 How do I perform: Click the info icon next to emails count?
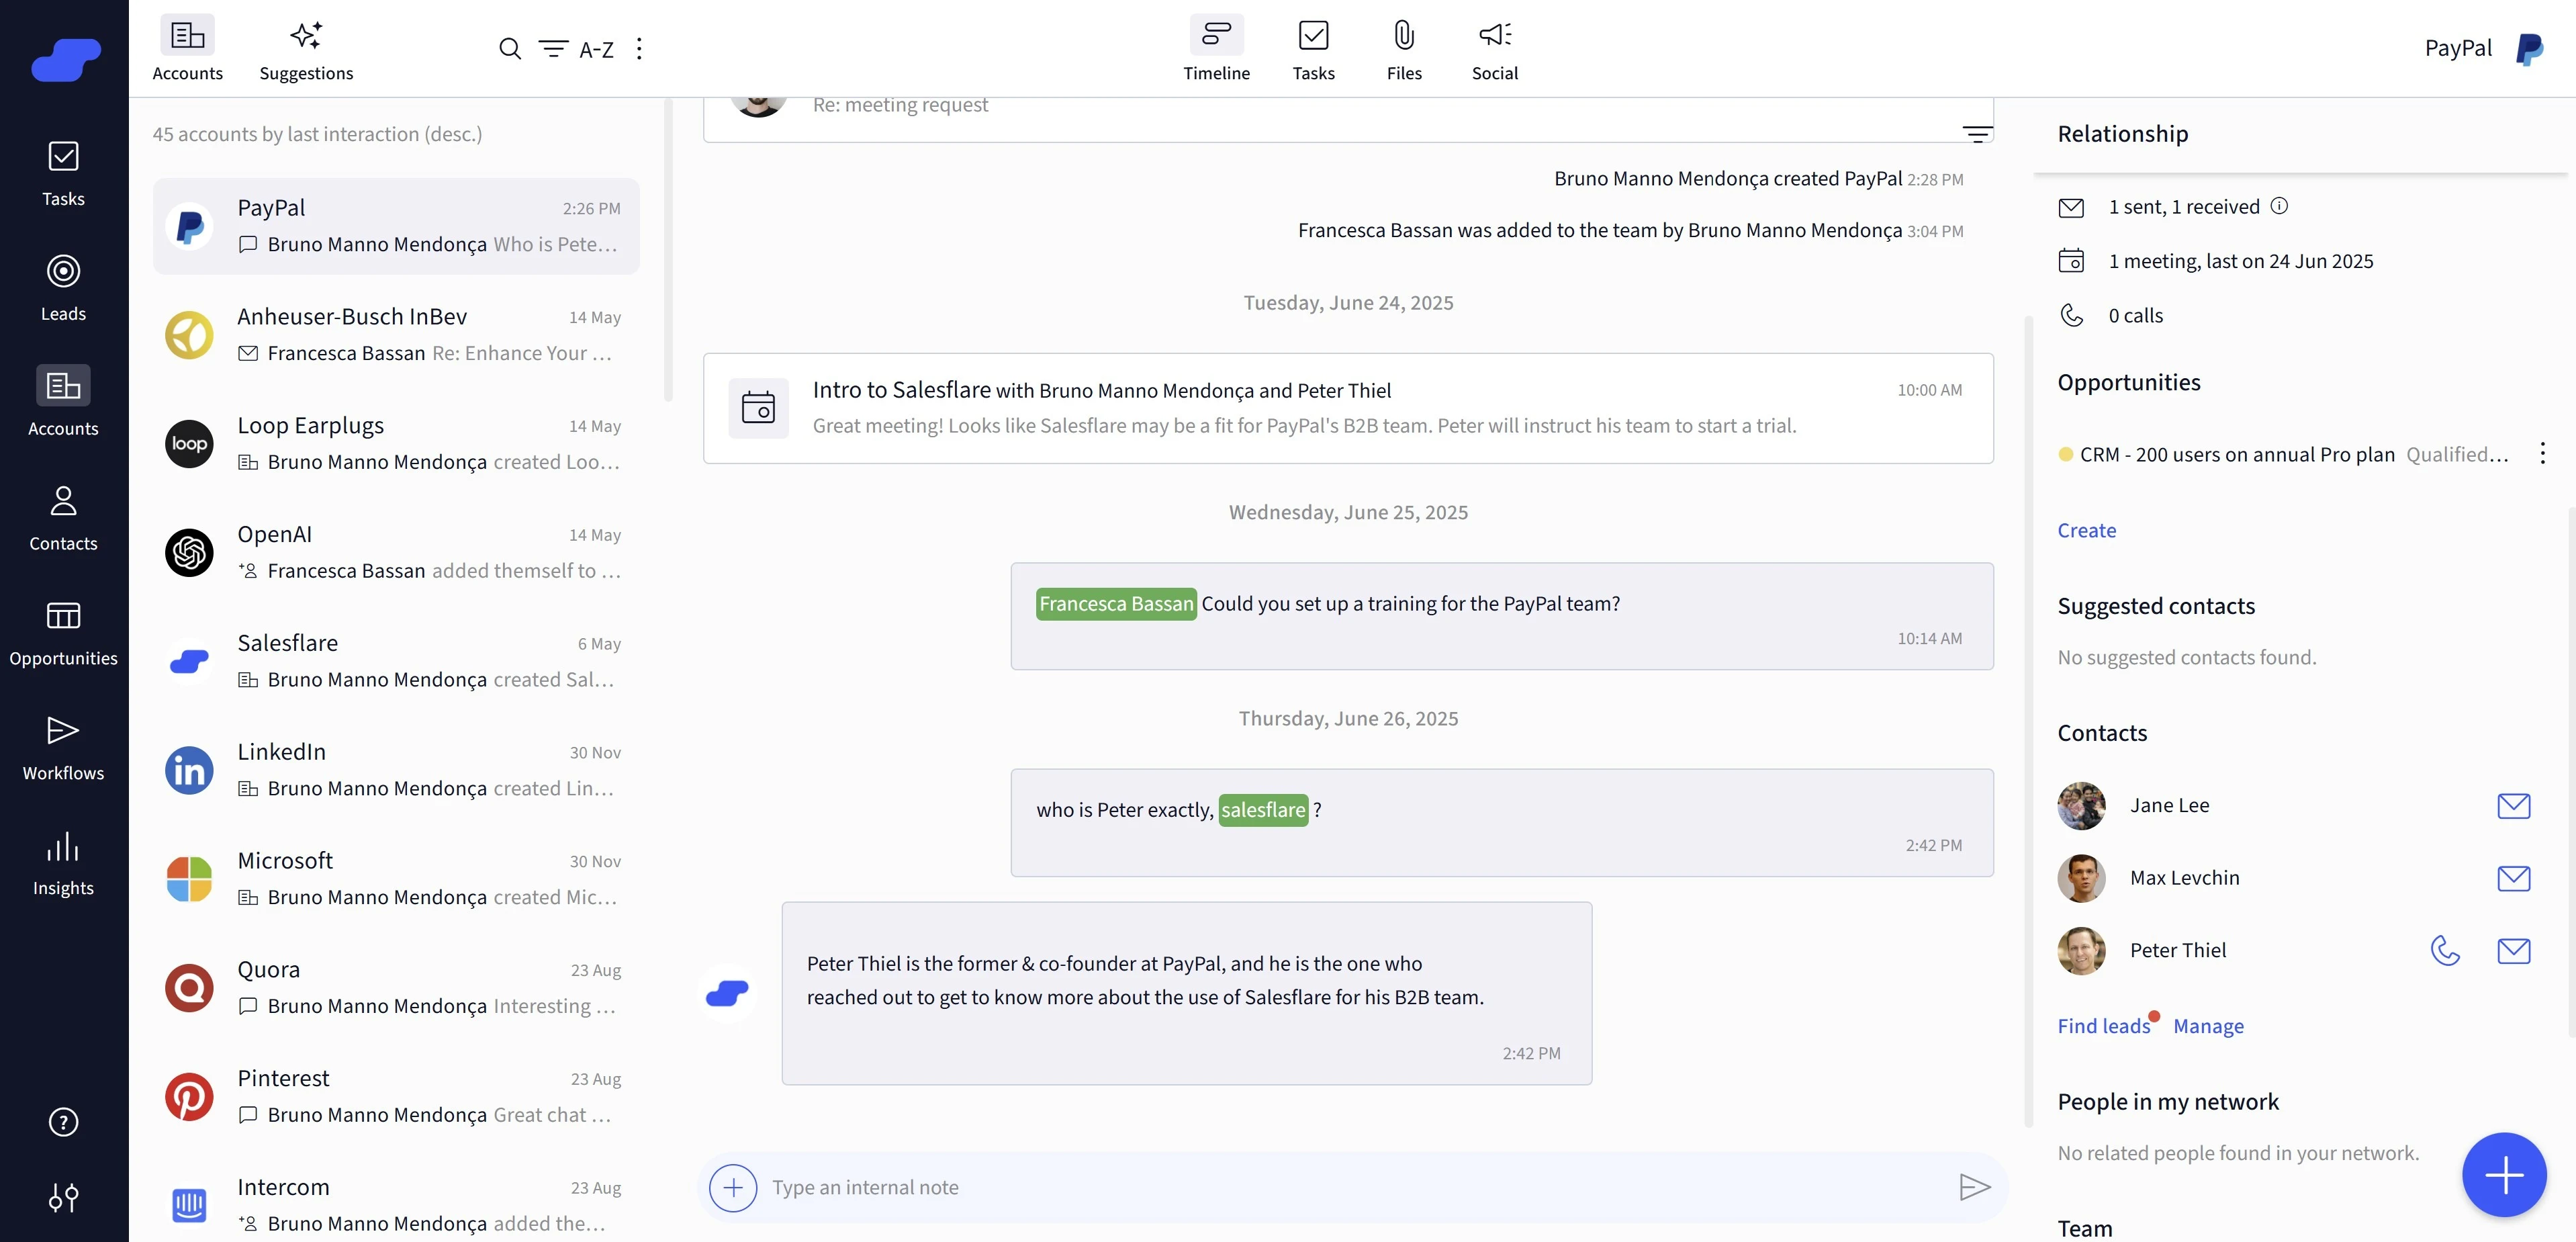(2279, 206)
